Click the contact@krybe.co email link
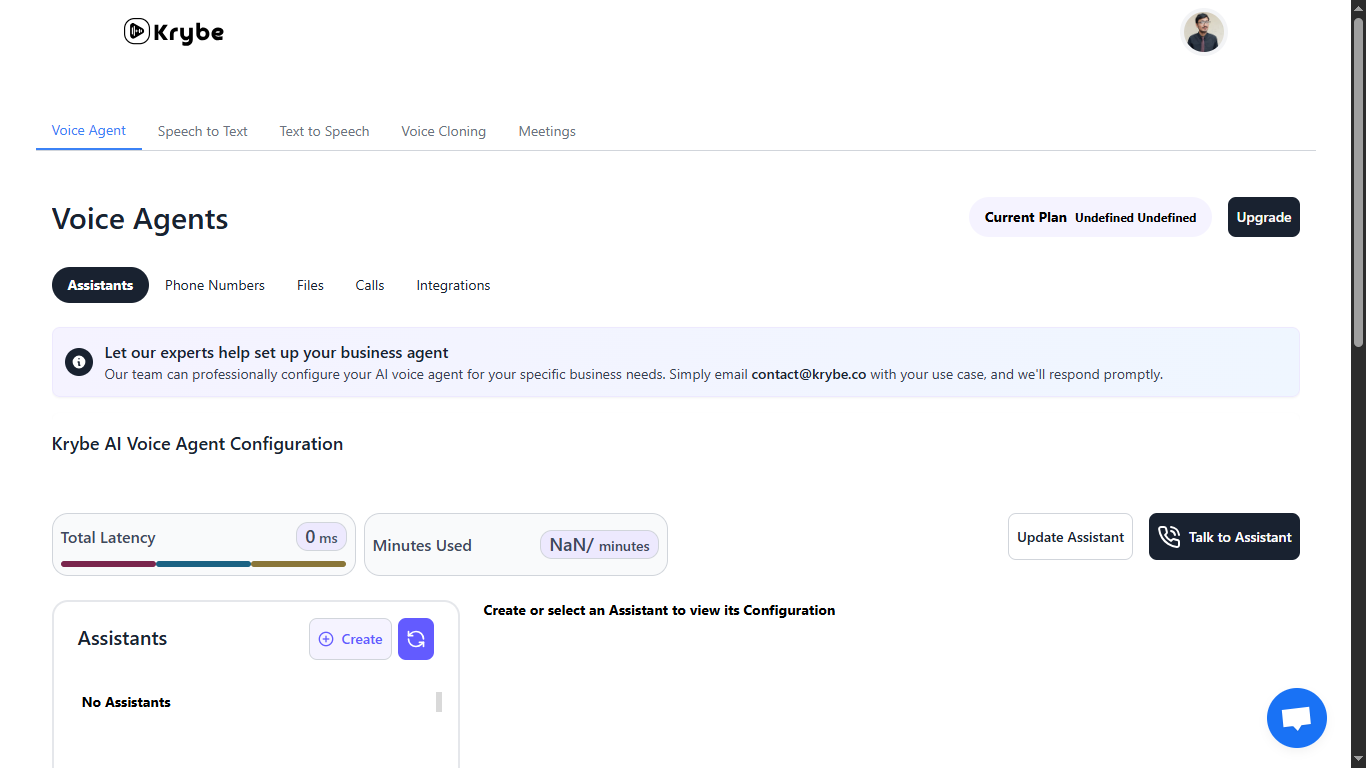The image size is (1366, 768). 808,375
